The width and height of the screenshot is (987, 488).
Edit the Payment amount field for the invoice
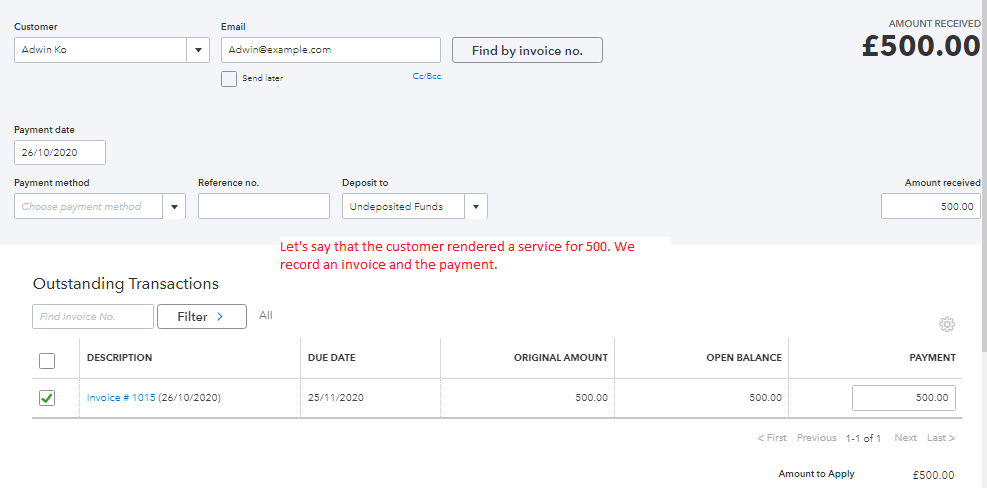903,398
